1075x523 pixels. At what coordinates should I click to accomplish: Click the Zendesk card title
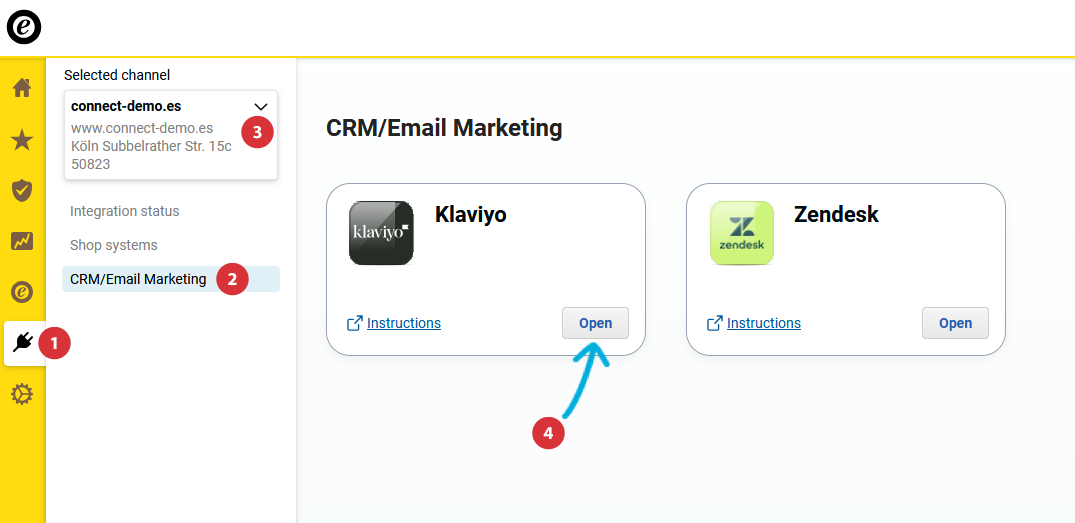836,214
